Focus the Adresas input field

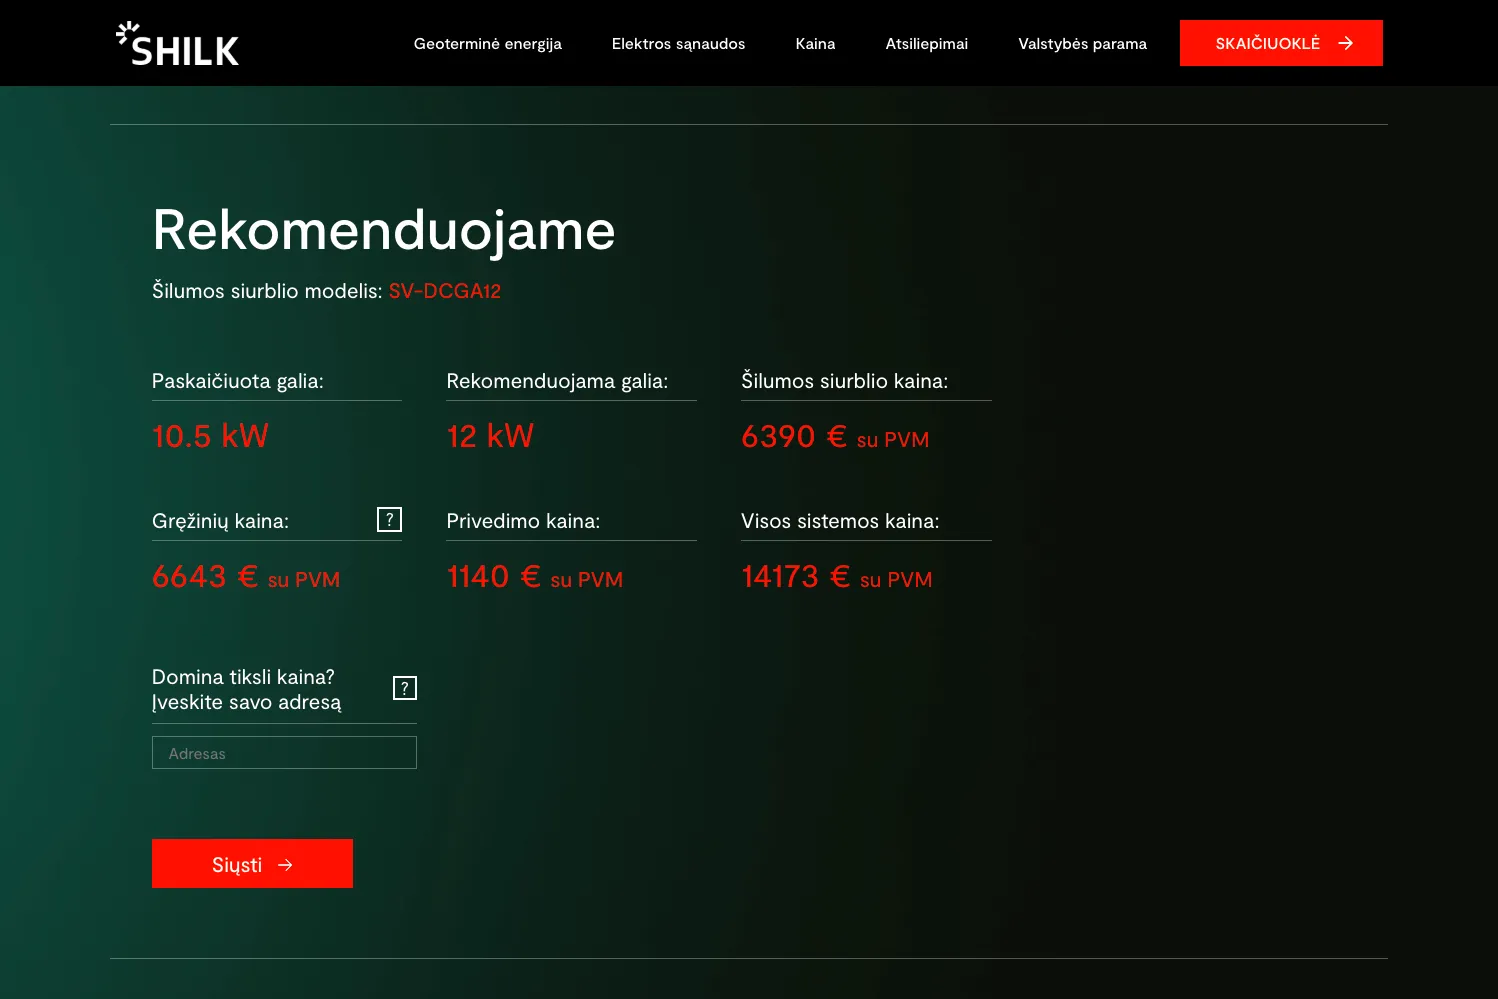(x=284, y=753)
